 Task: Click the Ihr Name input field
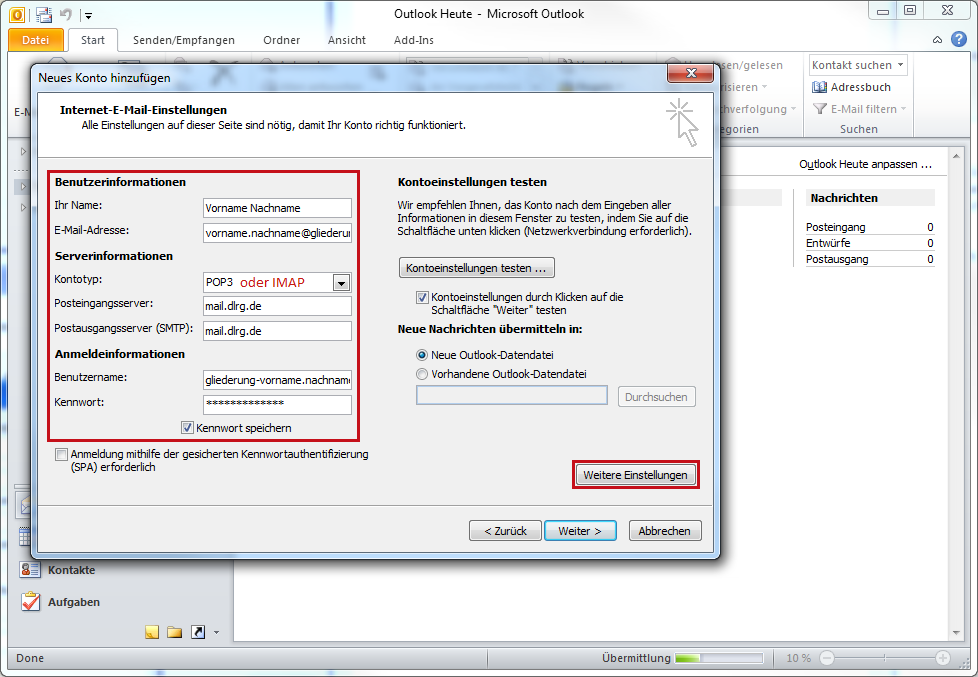277,208
